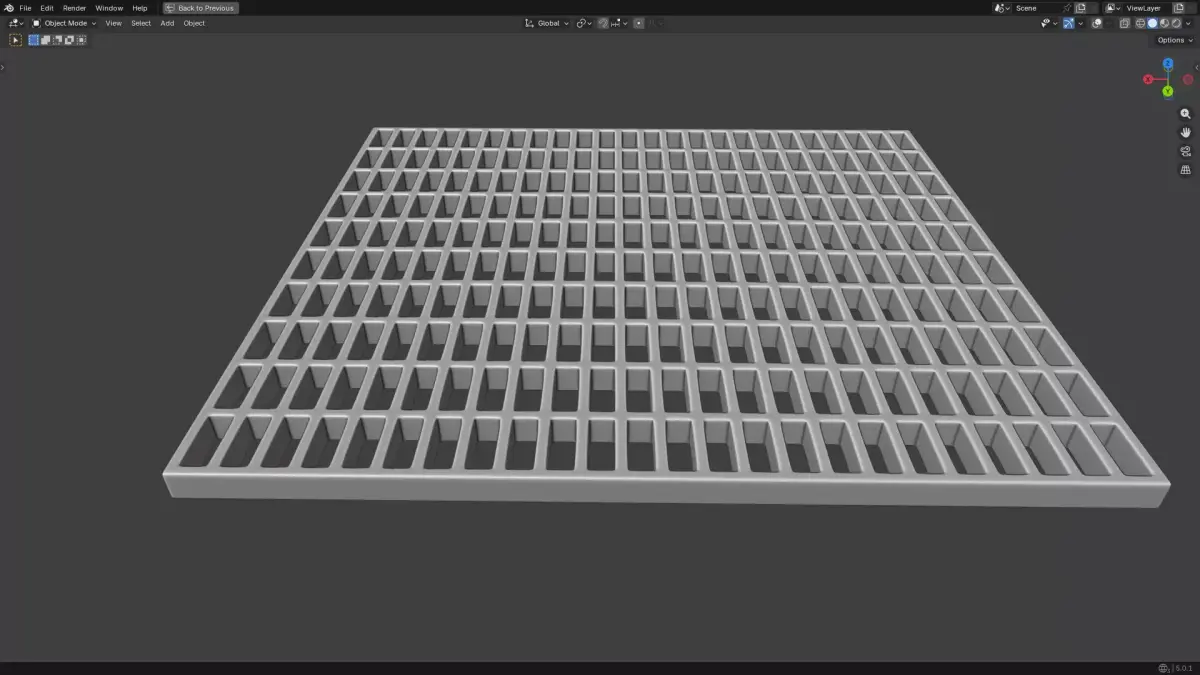Open the Global transform orientation dropdown
Screen dimensions: 1200x675
[x=547, y=23]
